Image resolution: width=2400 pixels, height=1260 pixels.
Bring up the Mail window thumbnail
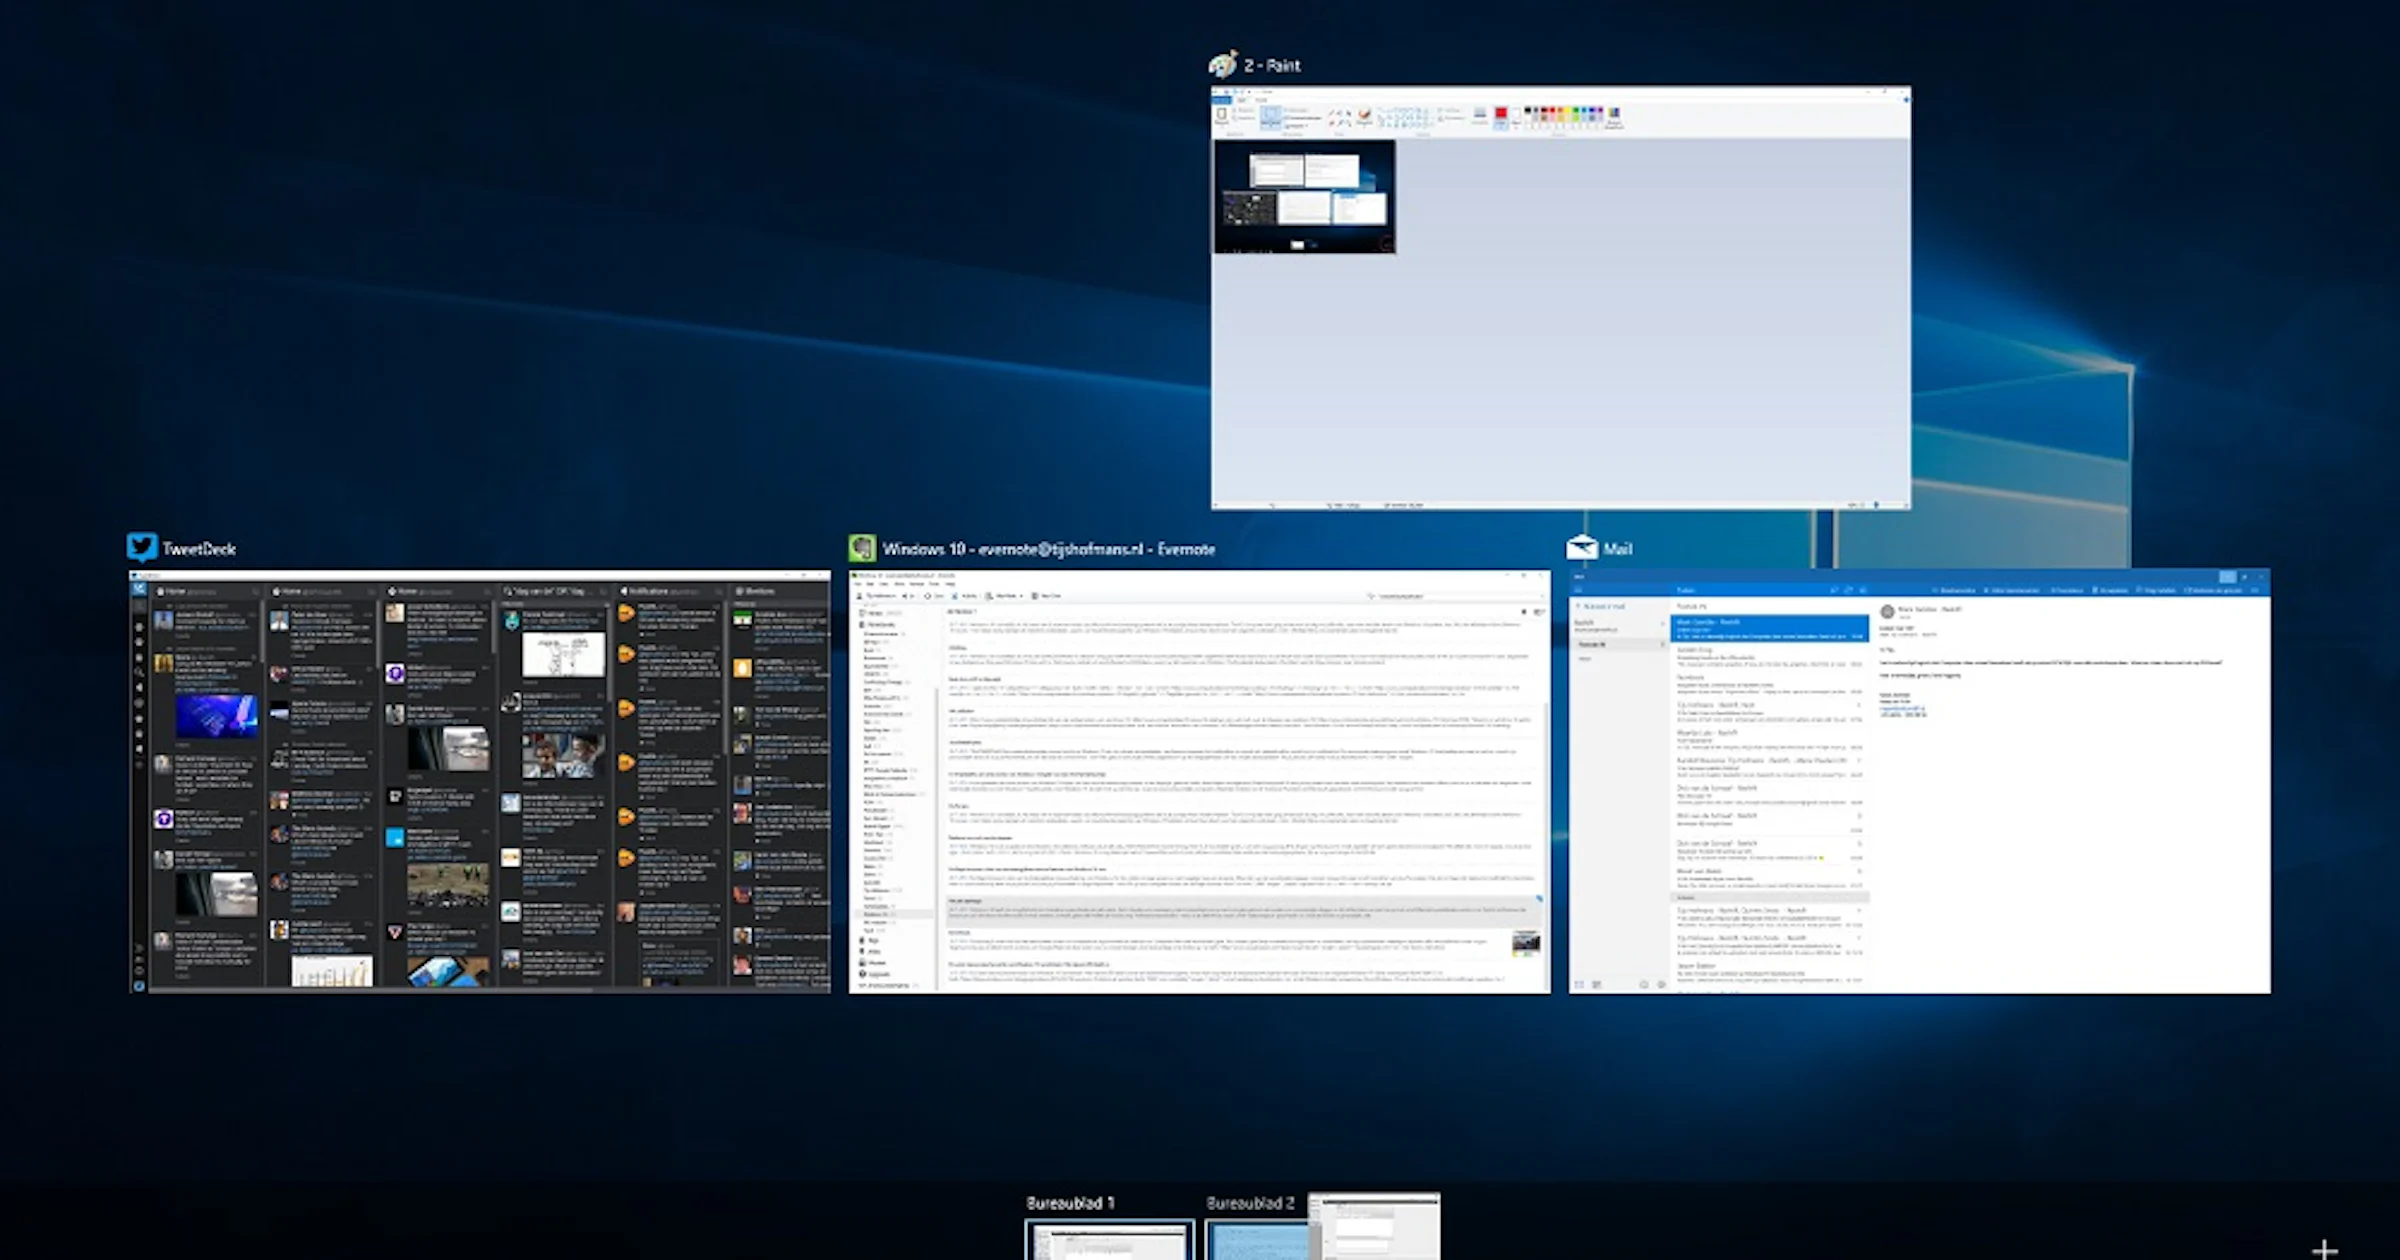tap(1919, 781)
